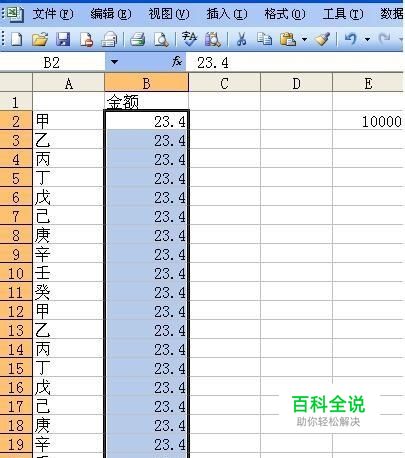Print the sheet using the Print icon
The image size is (405, 458).
138,39
